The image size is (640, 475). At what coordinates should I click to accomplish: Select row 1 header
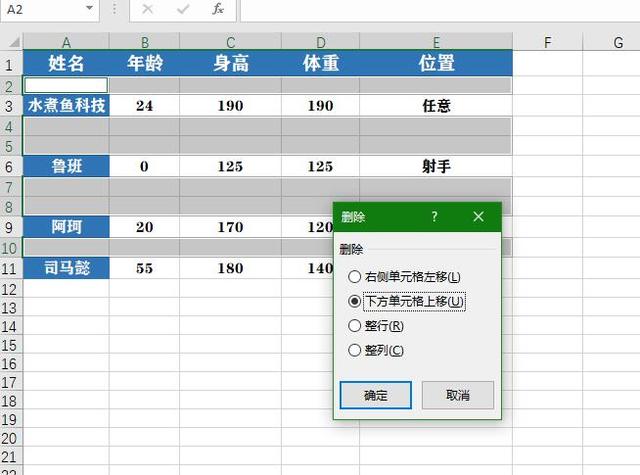(9, 64)
